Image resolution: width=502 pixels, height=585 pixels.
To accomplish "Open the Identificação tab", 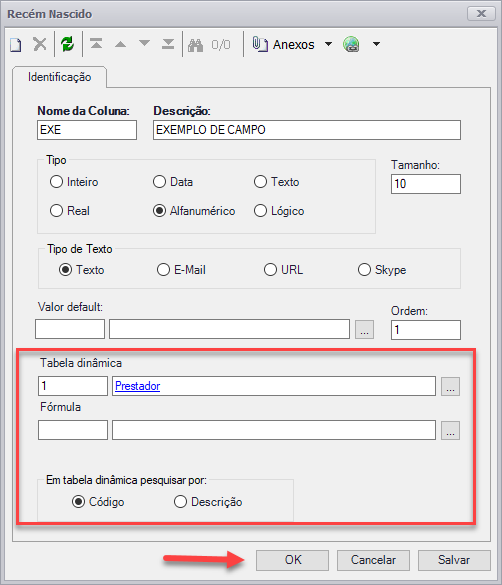I will click(59, 77).
